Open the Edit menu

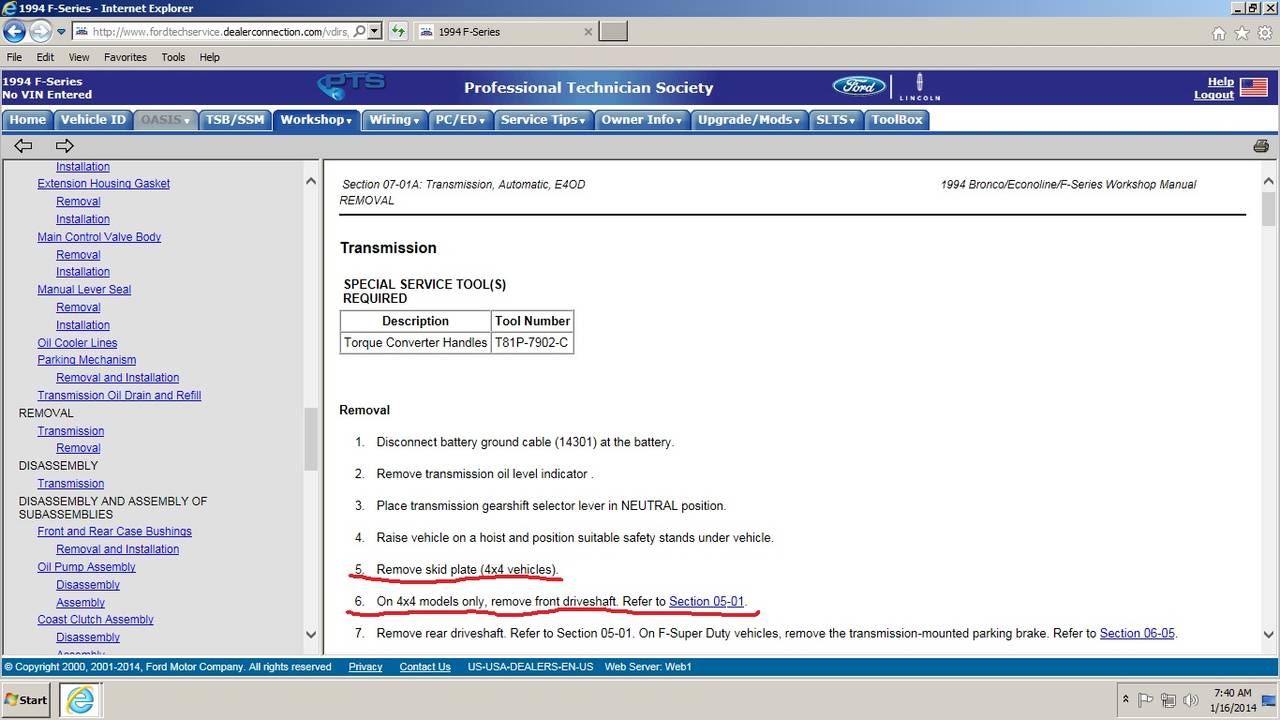click(45, 57)
